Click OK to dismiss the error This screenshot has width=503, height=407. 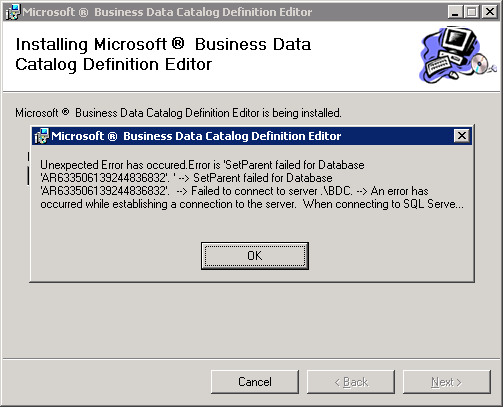255,256
